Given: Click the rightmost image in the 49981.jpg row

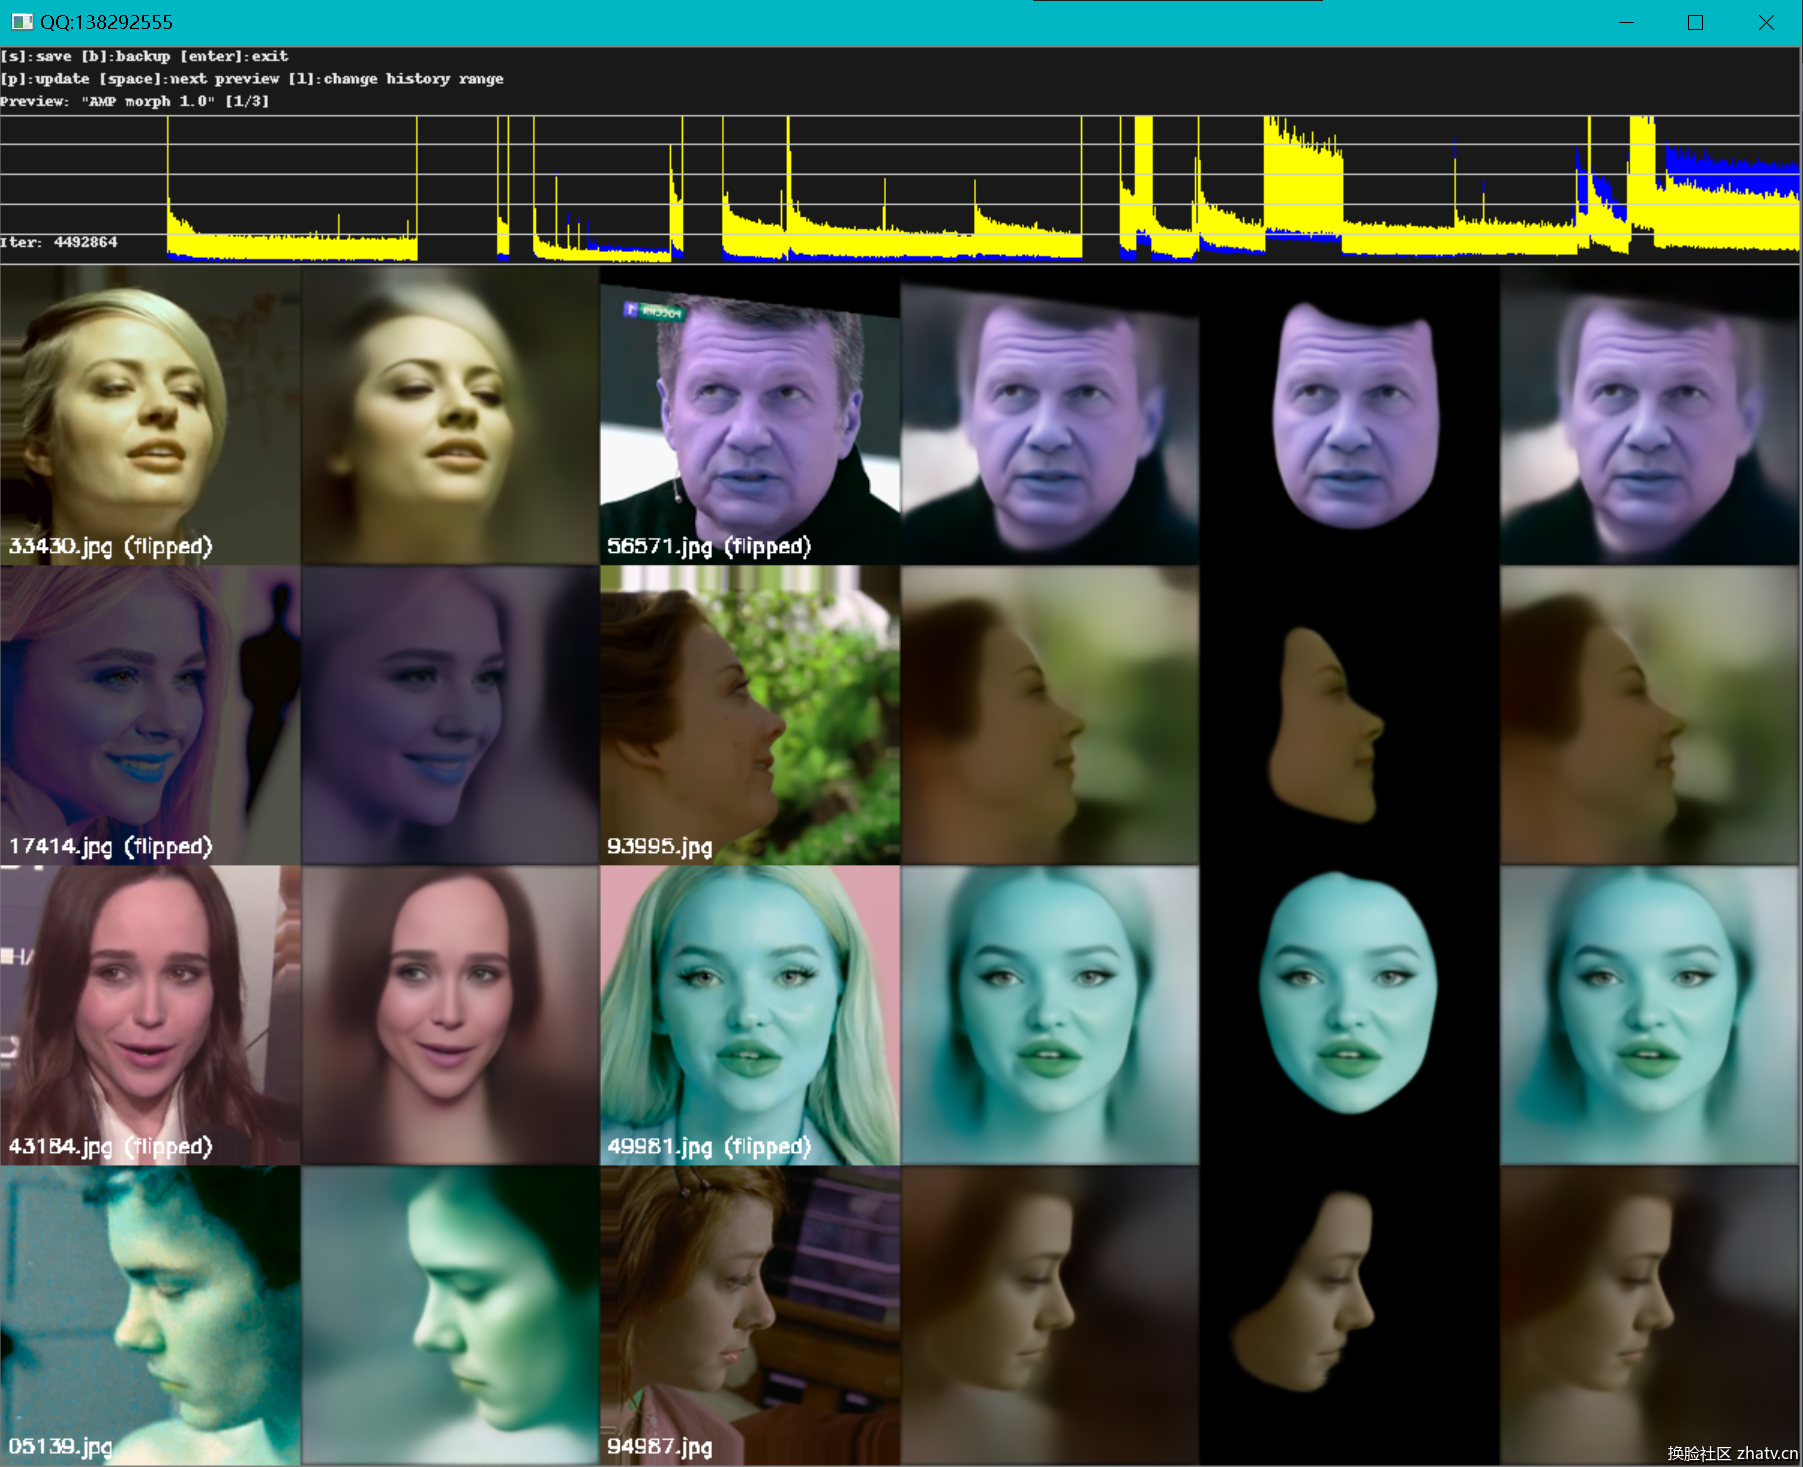Looking at the screenshot, I should coord(1650,1015).
